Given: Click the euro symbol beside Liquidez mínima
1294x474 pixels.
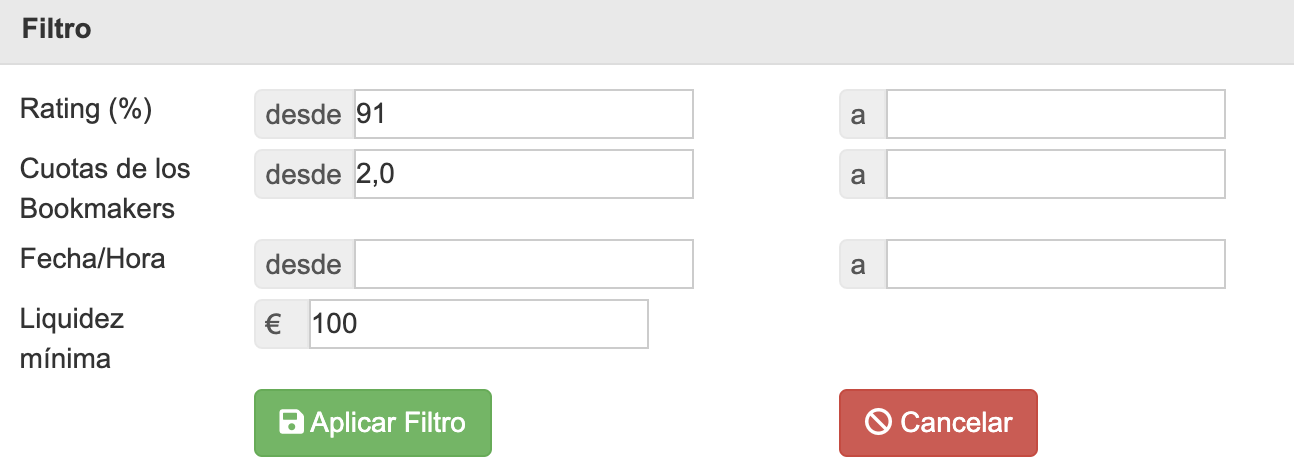Looking at the screenshot, I should click(x=272, y=324).
